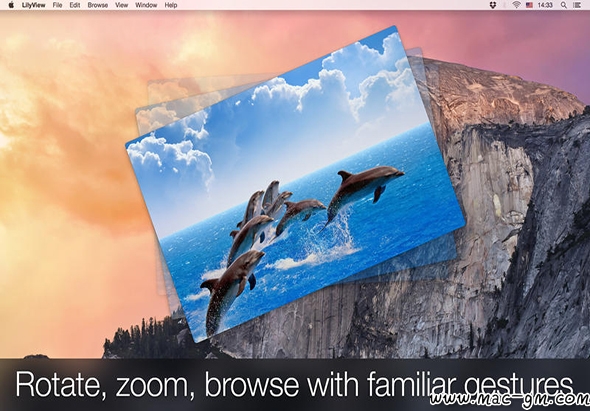Open the Window menu
Image resolution: width=590 pixels, height=411 pixels.
pos(146,5)
